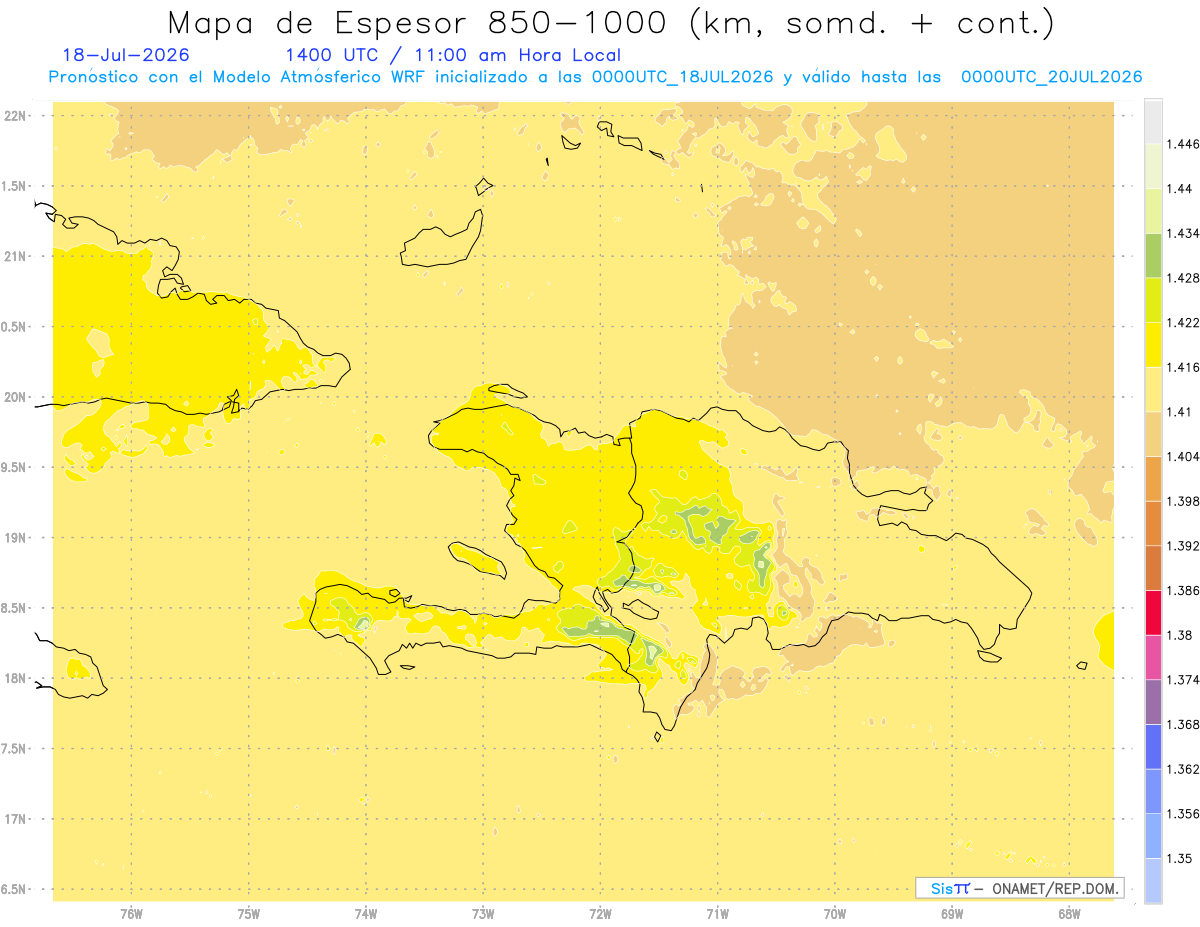
Task: Pick the lightest blue swatch below 1.35
Action: (x=1153, y=880)
